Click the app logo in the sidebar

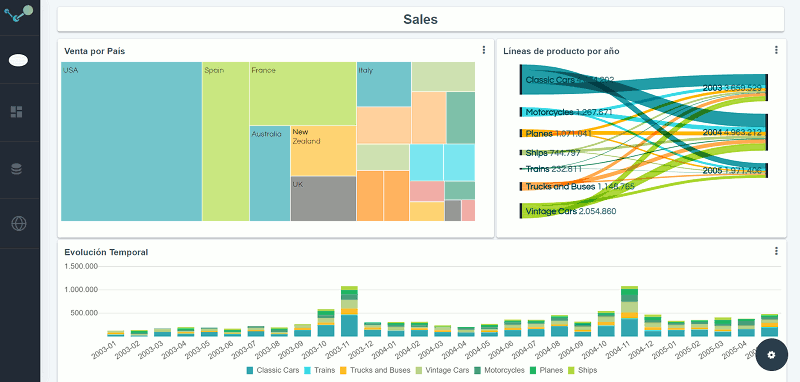pyautogui.click(x=19, y=14)
